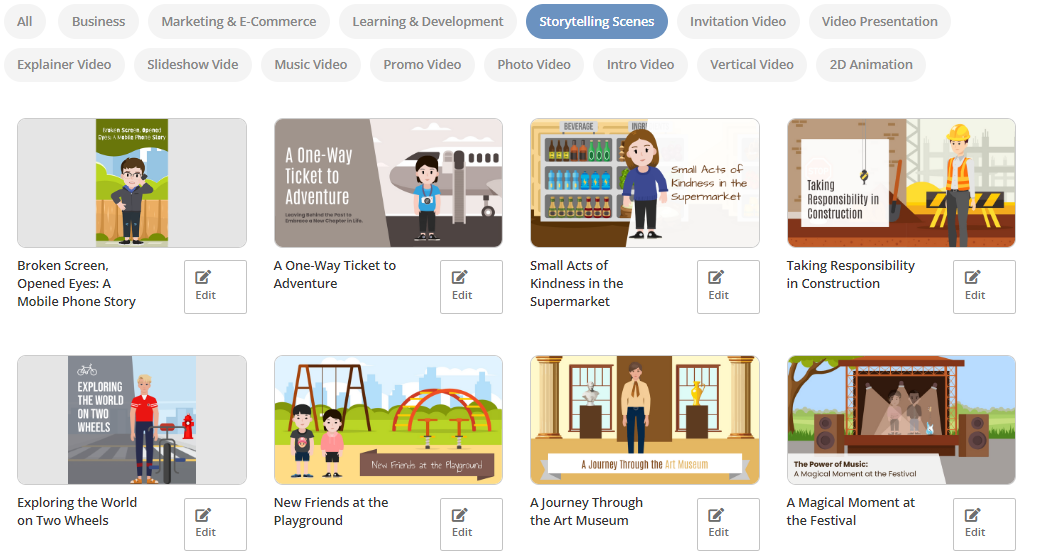Filter by Explainer Video
Screen dimensions: 1038x560
(x=64, y=64)
